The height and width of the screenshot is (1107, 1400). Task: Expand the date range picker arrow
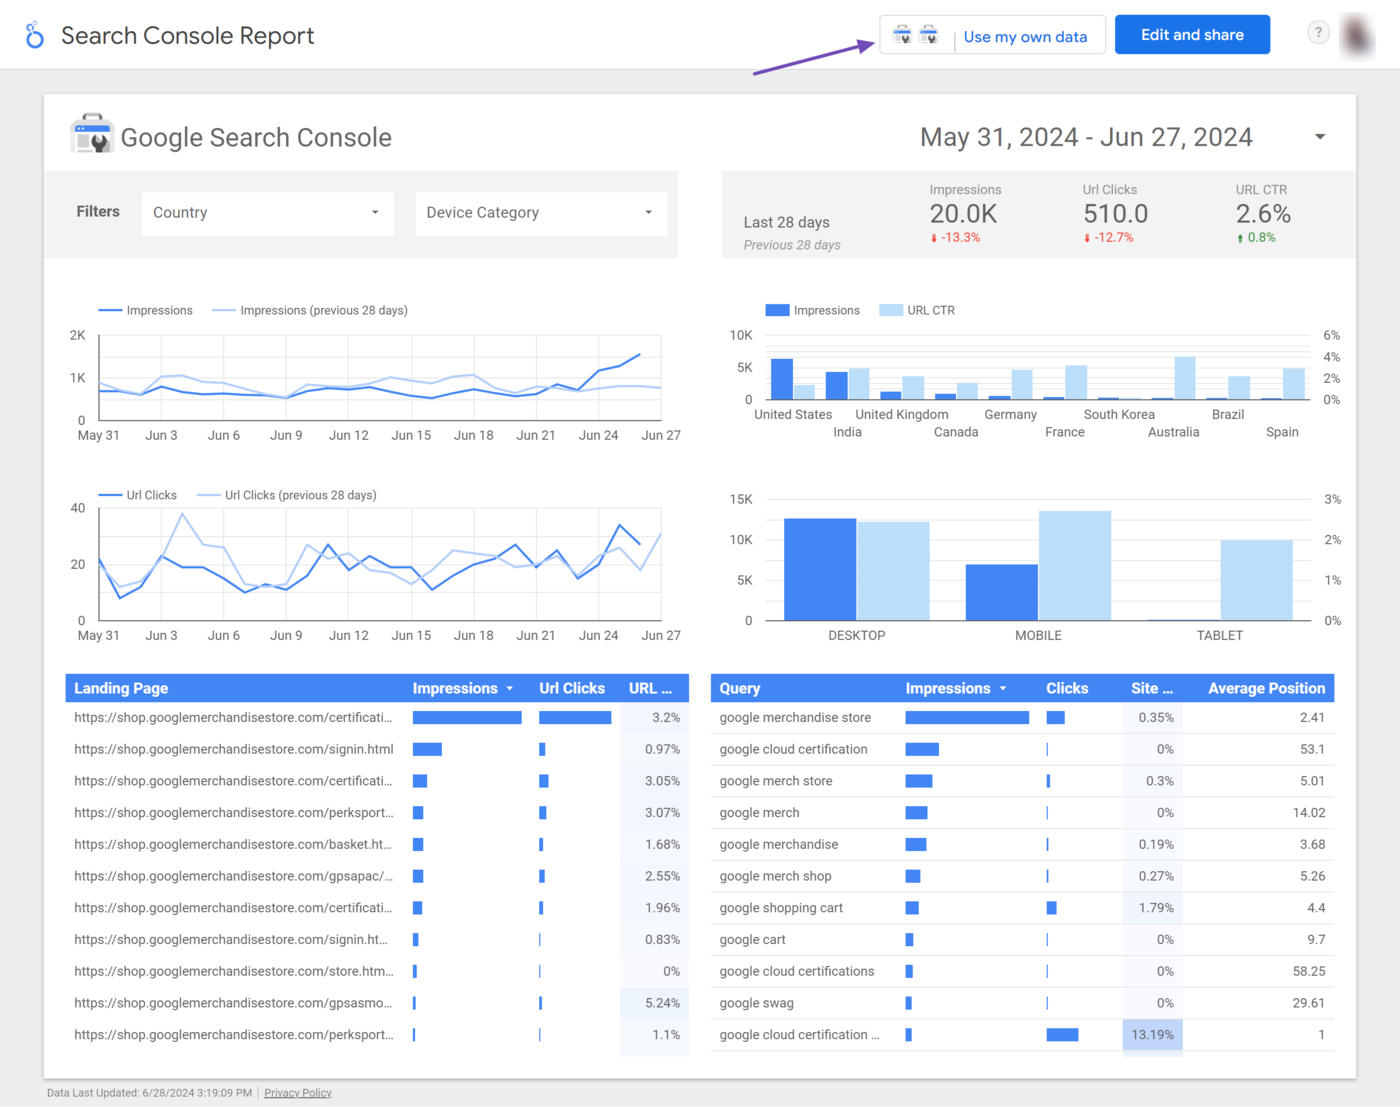coord(1320,137)
